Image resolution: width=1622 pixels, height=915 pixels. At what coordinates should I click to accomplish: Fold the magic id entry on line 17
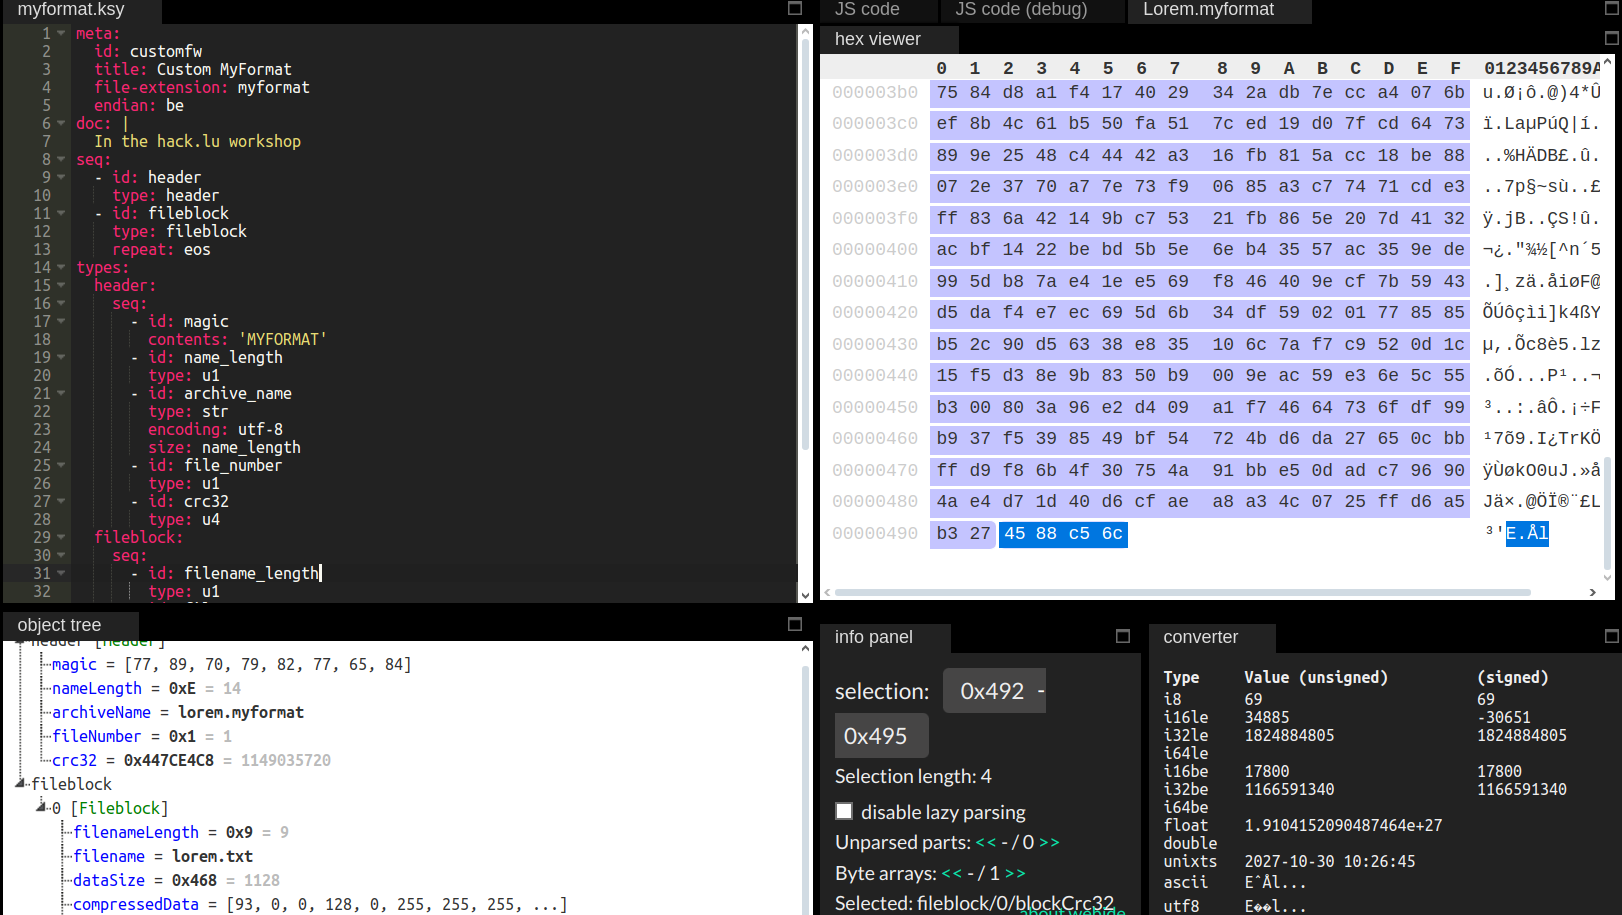(x=61, y=321)
